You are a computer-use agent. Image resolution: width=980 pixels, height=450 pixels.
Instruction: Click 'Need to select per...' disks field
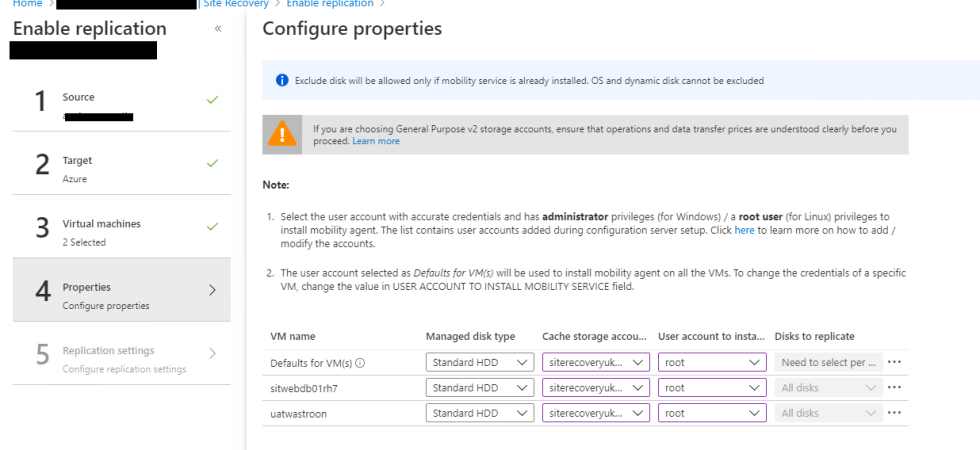coord(829,362)
